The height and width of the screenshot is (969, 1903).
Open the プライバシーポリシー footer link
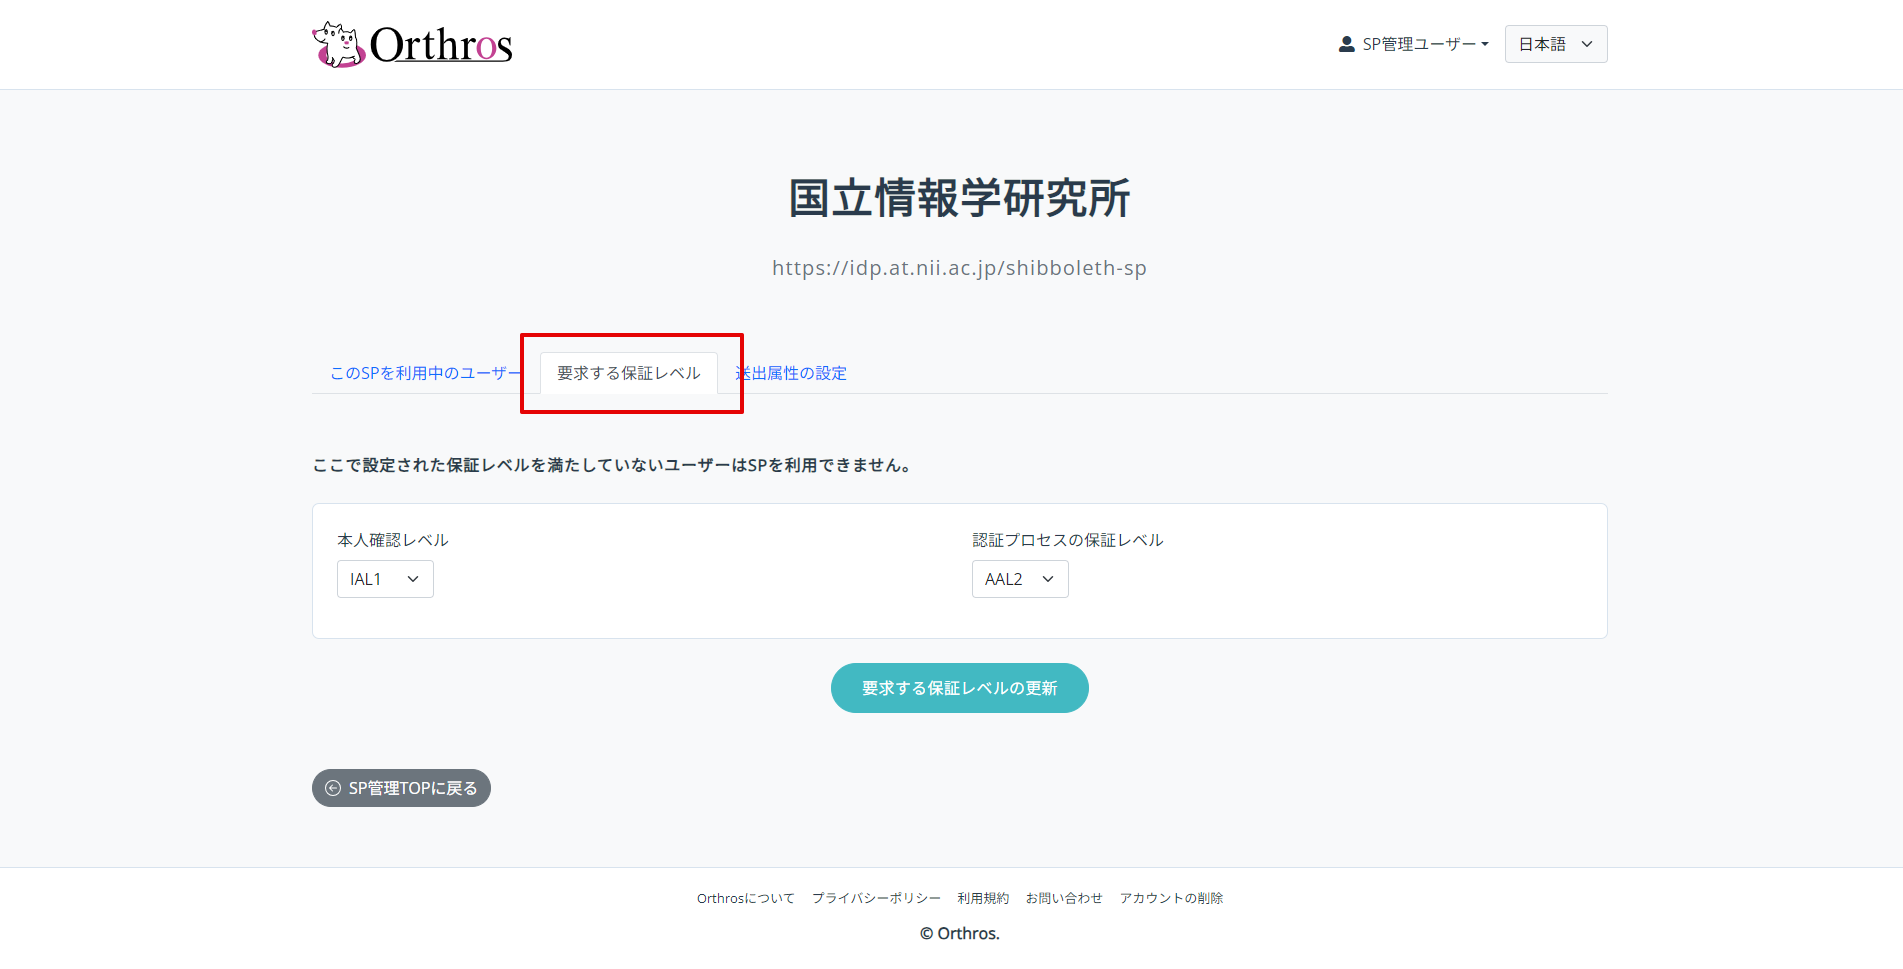[876, 898]
